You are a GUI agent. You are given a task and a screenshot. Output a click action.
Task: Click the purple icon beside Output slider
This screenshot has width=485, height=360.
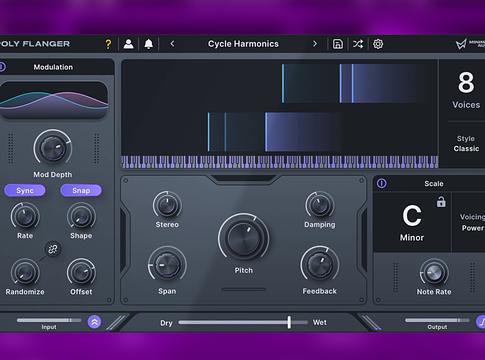coord(481,322)
